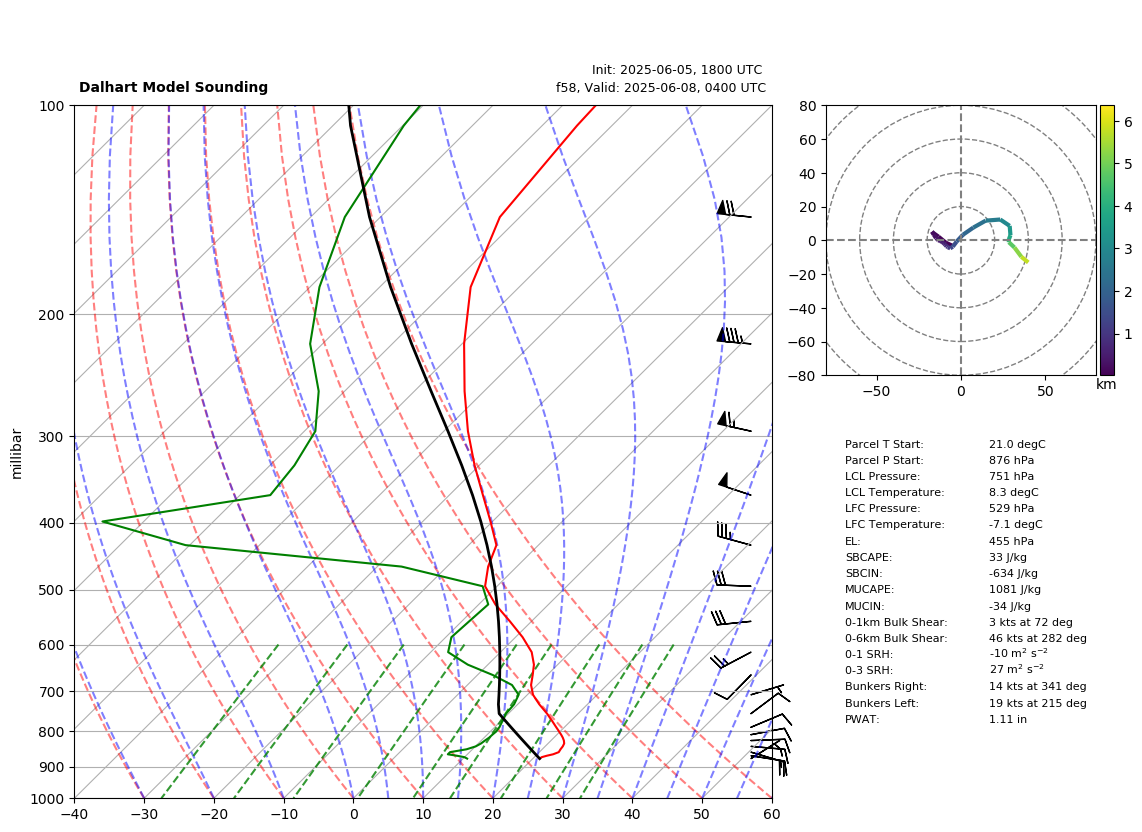Click the 200 pressure tick label
The width and height of the screenshot is (1142, 832).
coord(52,315)
